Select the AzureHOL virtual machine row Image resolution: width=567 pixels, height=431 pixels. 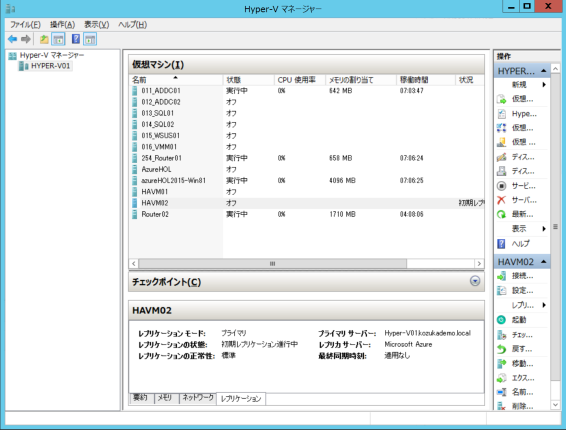307,169
